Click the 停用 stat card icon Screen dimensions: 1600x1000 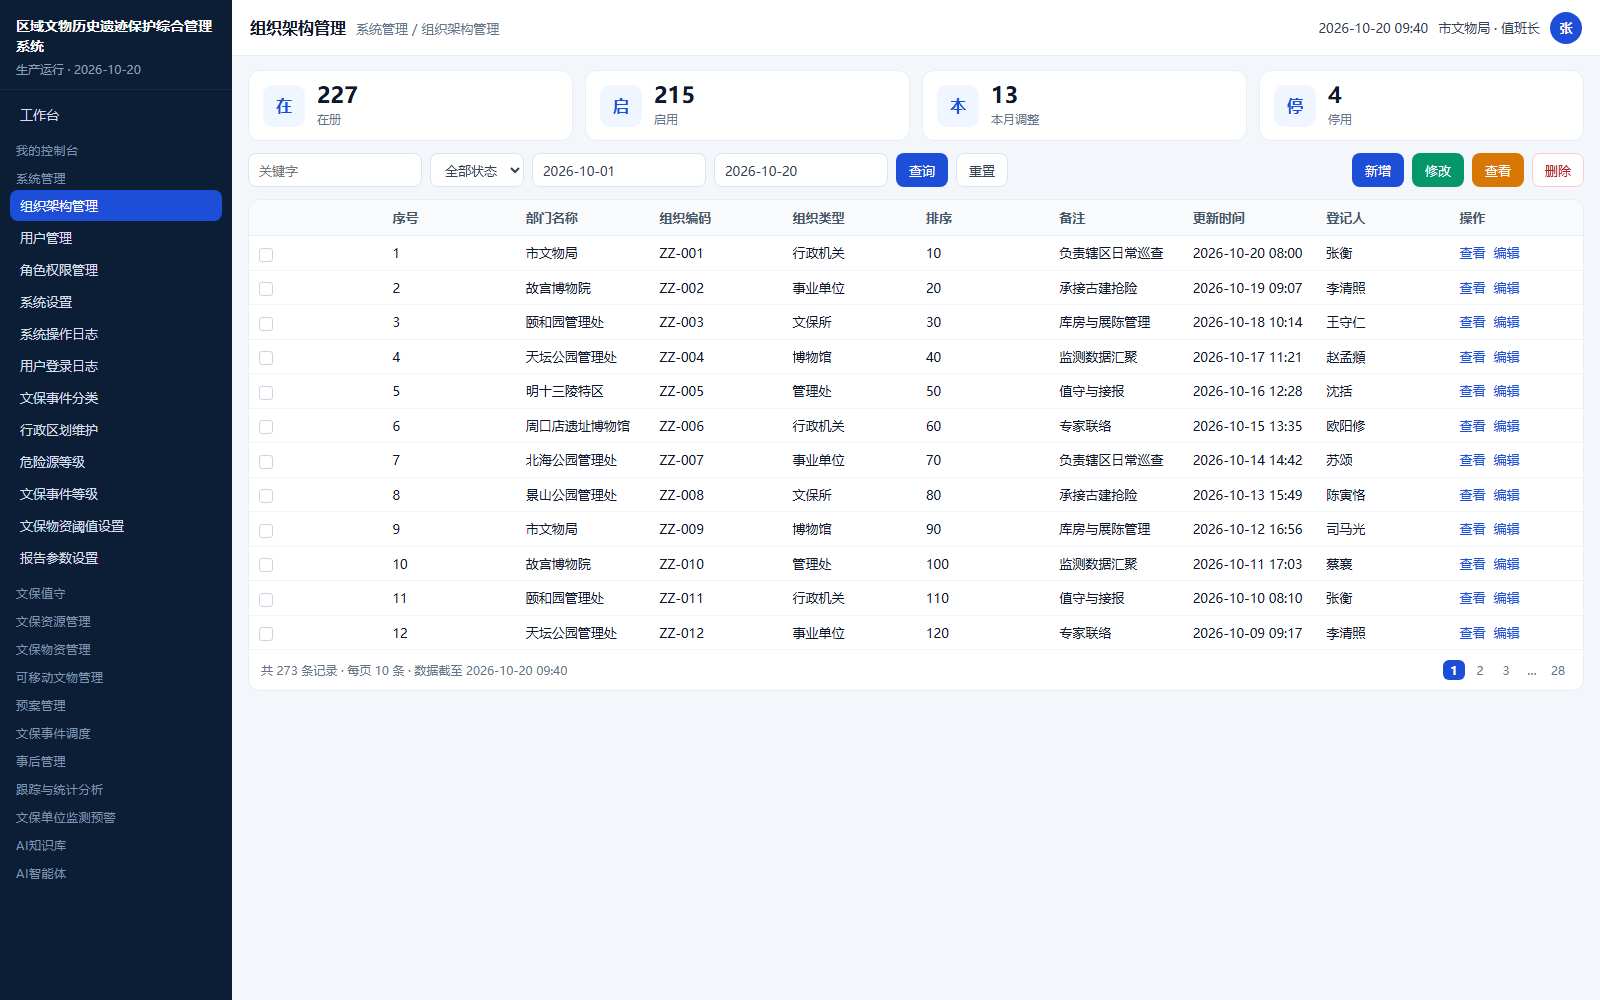[1295, 106]
